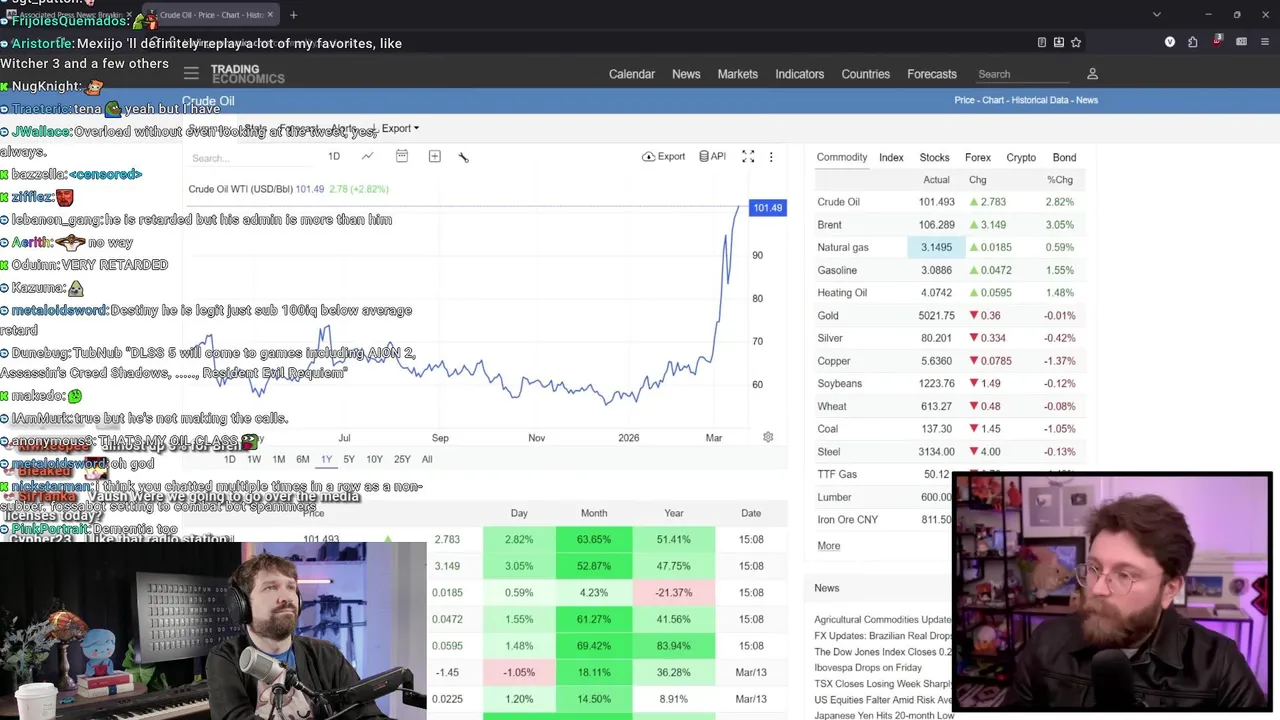
Task: Switch to the Crypto tab
Action: pyautogui.click(x=1021, y=157)
